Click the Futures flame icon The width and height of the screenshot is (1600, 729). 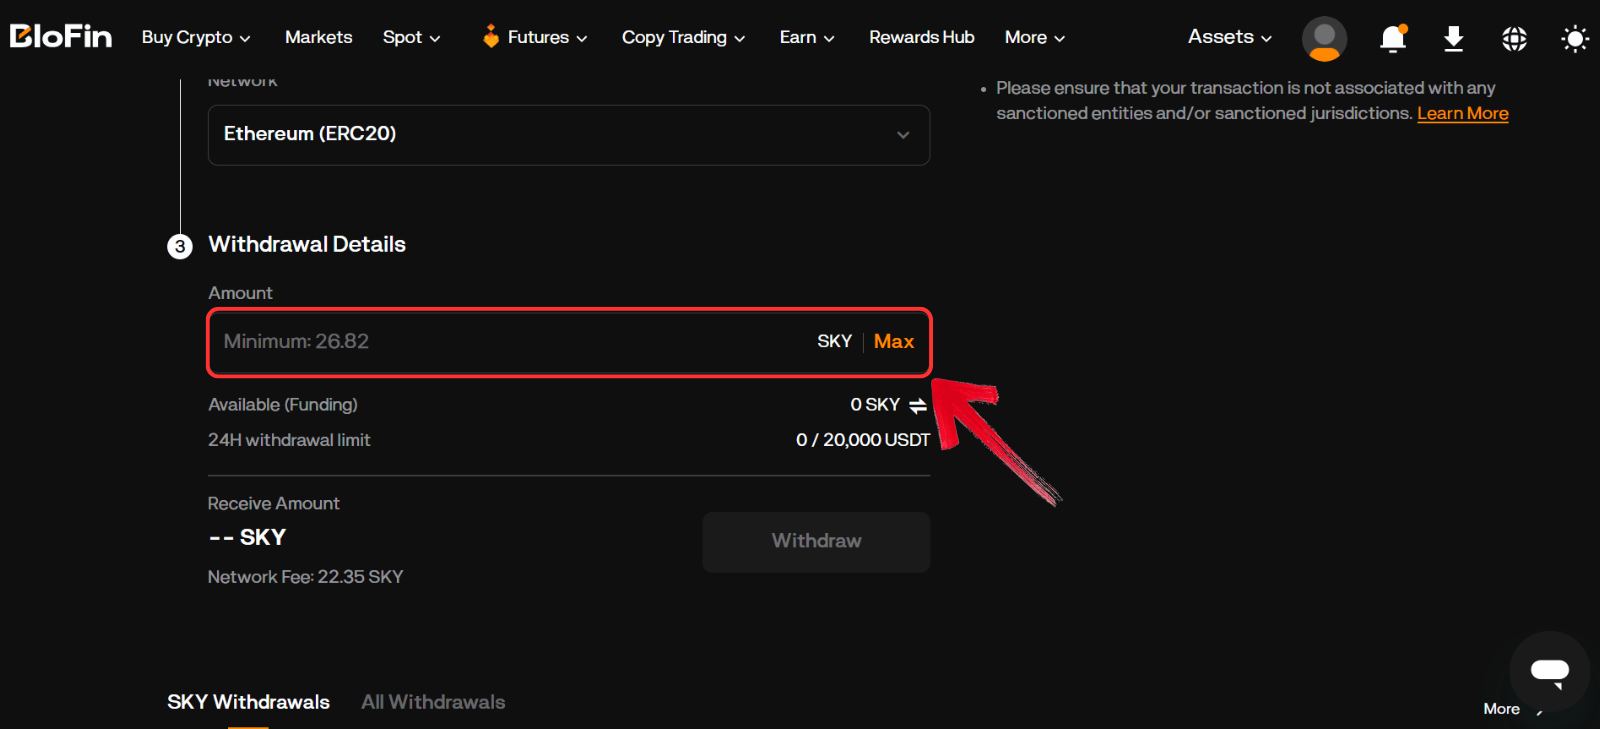point(490,37)
